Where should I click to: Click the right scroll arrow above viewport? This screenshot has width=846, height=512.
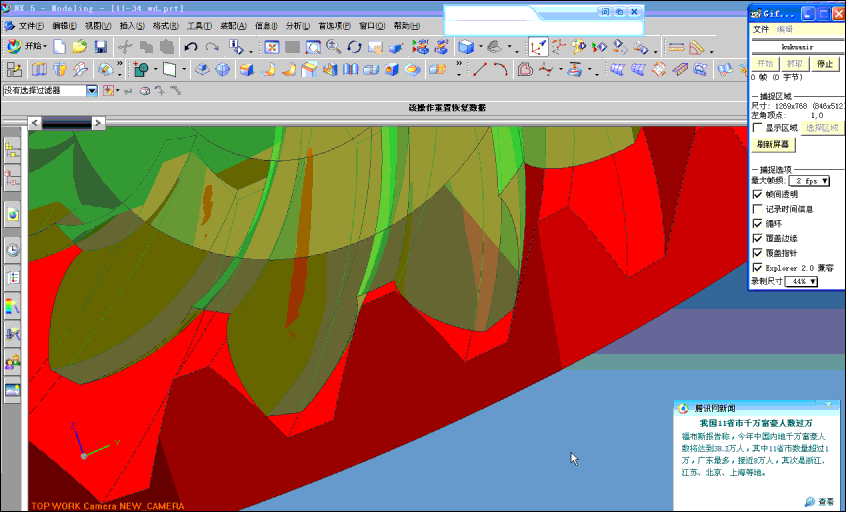pos(98,123)
